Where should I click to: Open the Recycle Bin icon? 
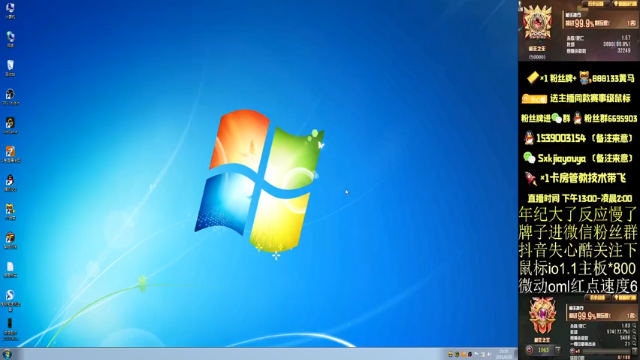coord(10,68)
